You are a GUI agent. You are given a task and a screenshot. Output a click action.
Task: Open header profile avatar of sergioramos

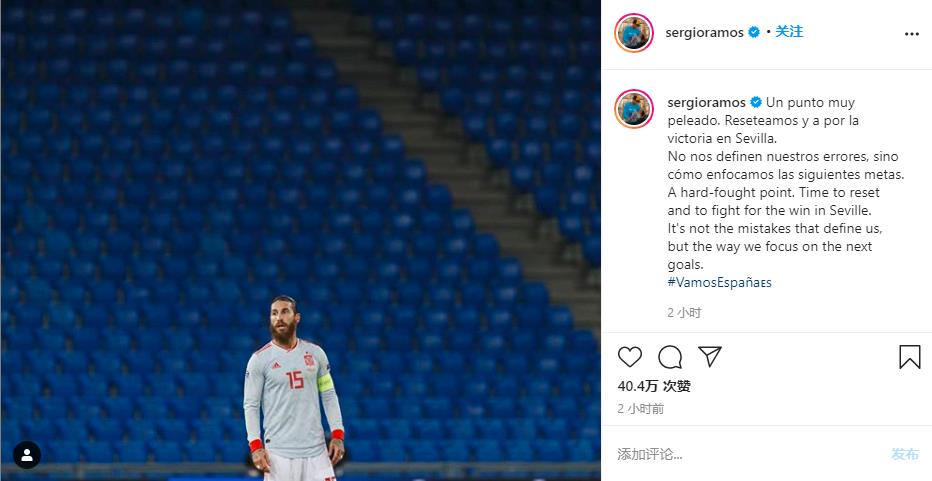click(x=634, y=33)
